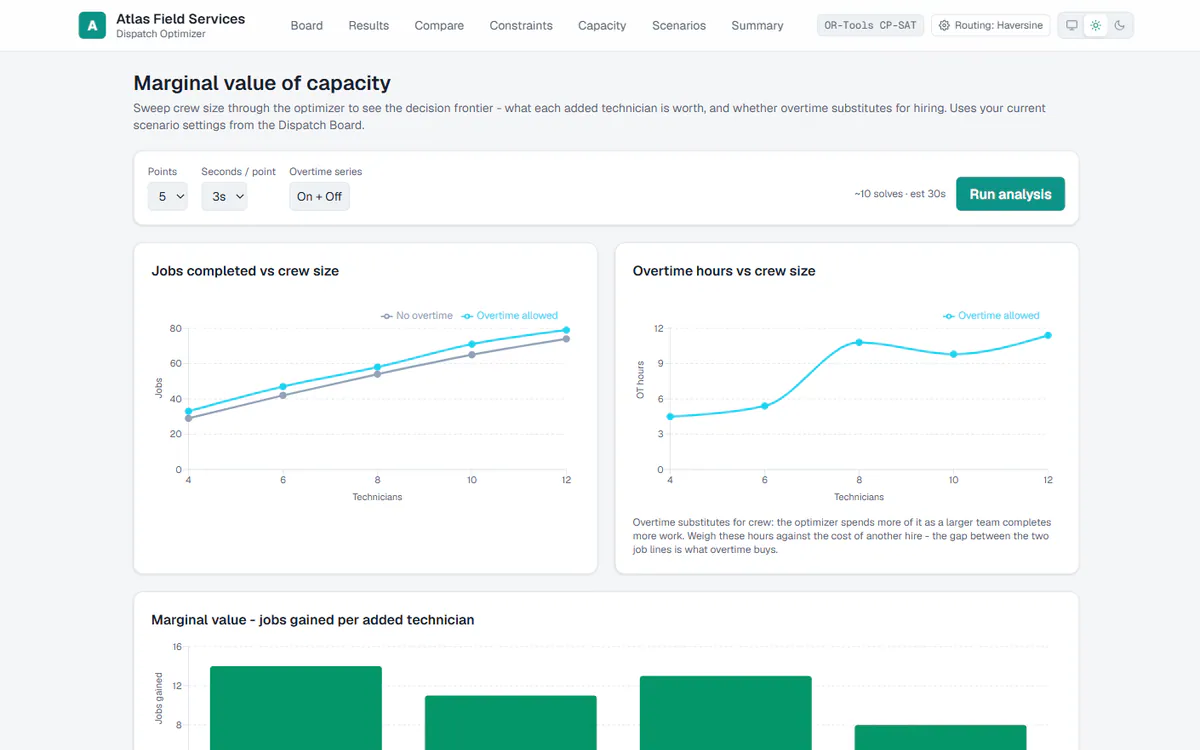Open the Compare tab
The height and width of the screenshot is (750, 1200).
click(439, 25)
